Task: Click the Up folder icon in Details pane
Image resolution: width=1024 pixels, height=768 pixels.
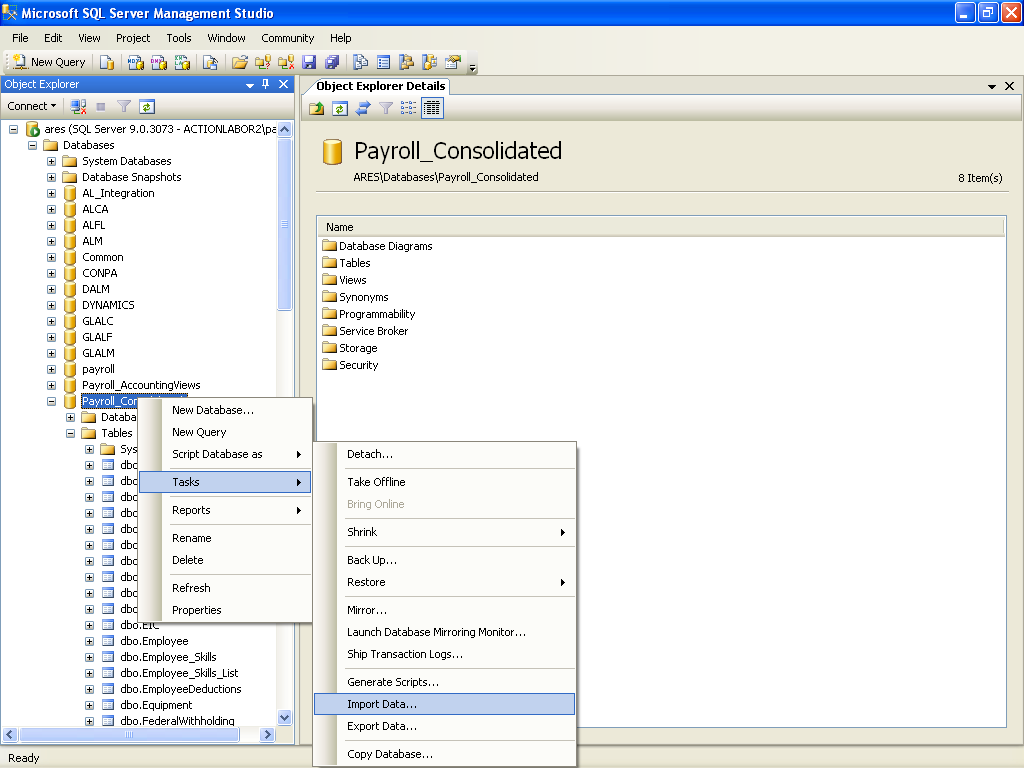Action: (317, 108)
